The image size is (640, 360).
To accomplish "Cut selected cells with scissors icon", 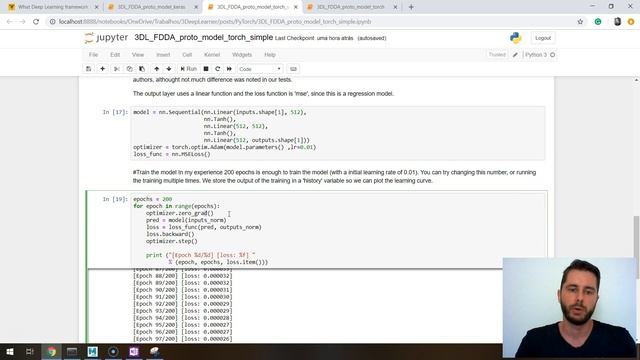I will point(117,69).
